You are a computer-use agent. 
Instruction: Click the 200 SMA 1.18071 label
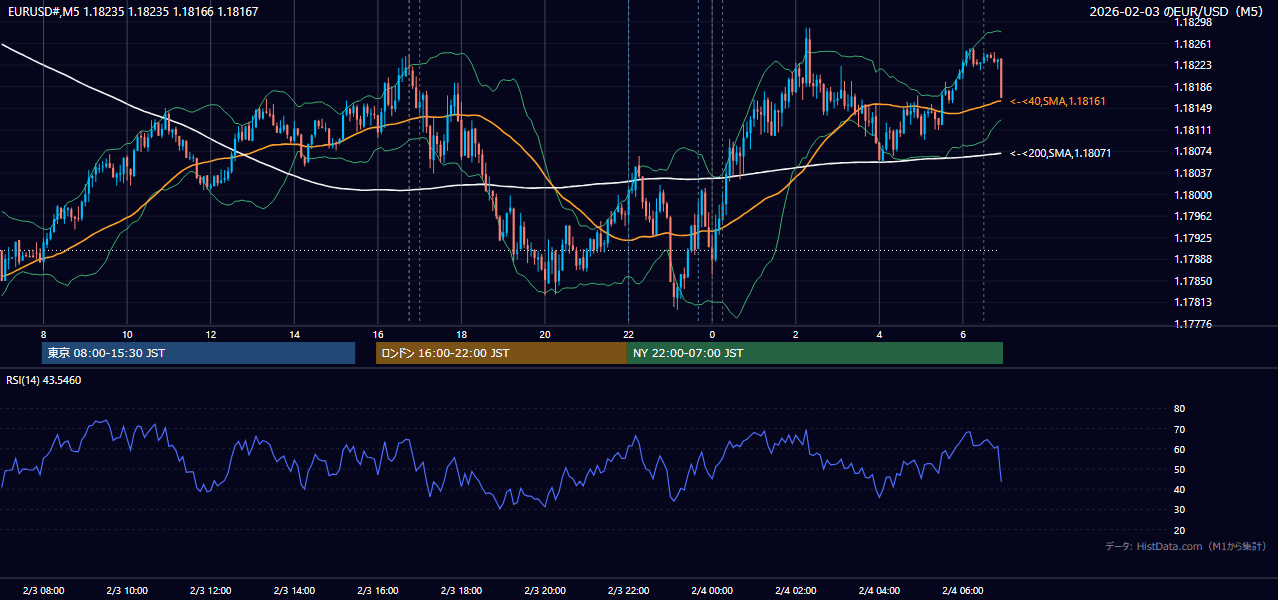pos(1060,153)
